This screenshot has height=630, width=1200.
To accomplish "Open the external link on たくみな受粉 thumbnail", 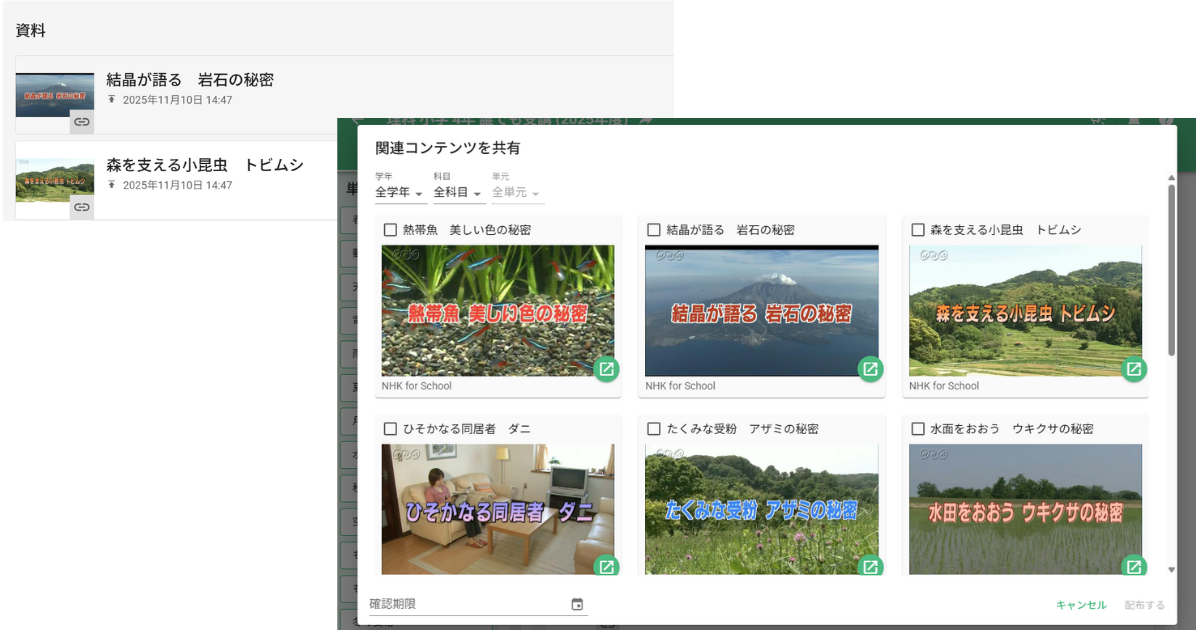I will [871, 567].
